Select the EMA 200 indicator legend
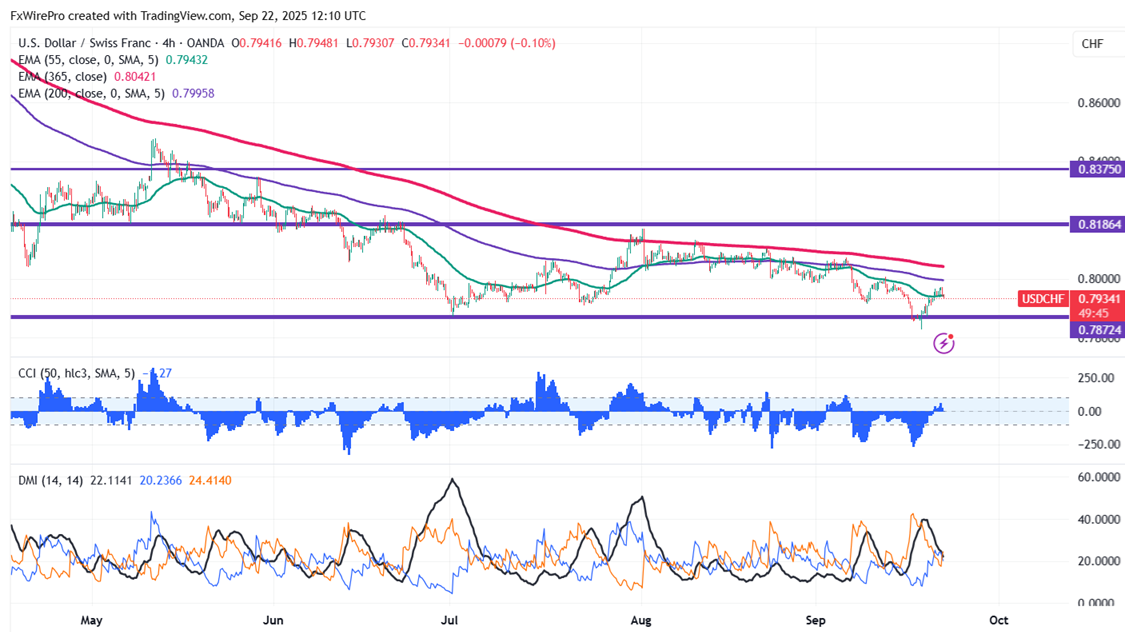 tap(91, 93)
